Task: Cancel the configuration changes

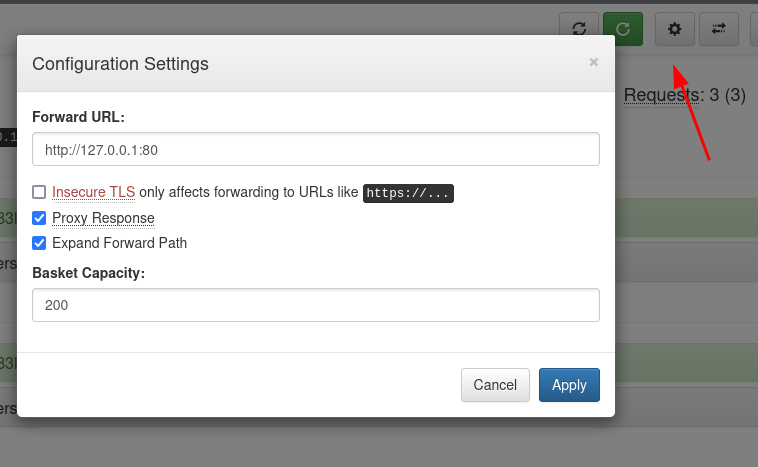Action: coord(495,385)
